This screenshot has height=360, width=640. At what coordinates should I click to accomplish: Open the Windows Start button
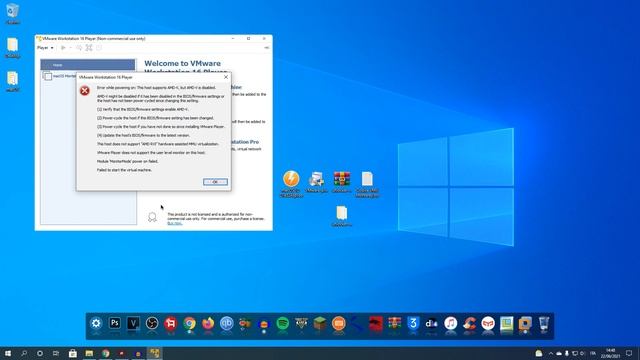pos(8,353)
